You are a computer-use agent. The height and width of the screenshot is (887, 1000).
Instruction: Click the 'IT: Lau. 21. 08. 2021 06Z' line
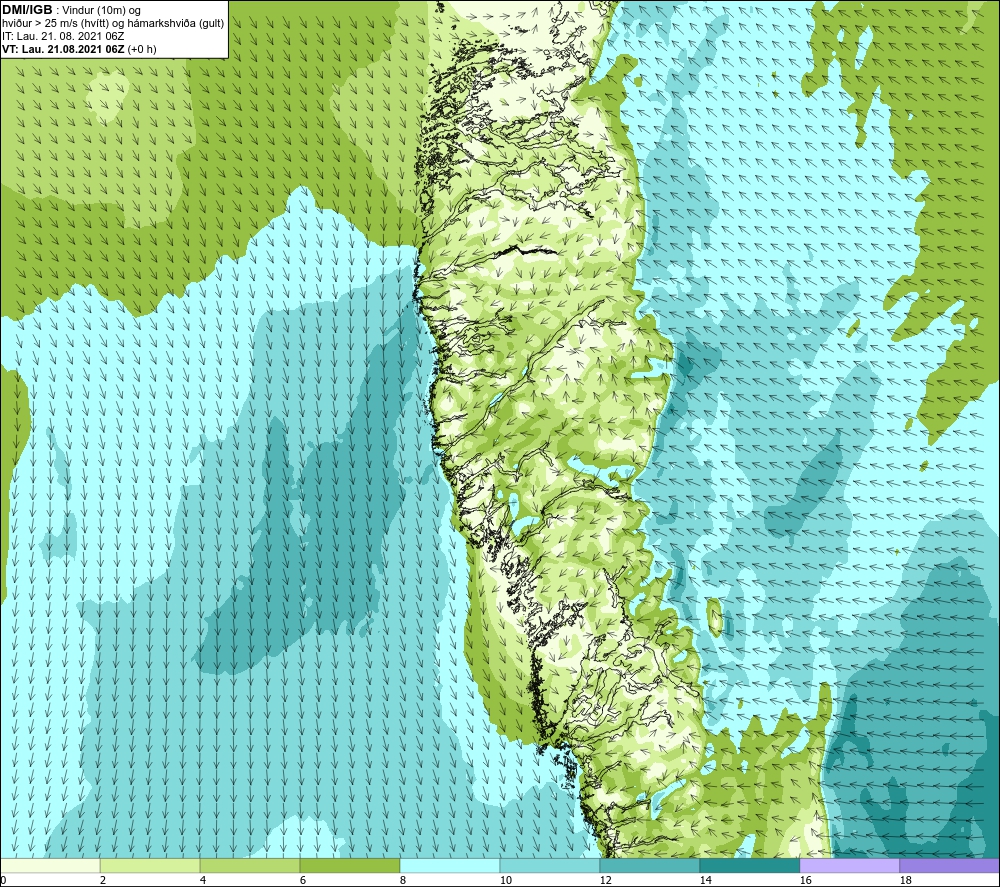pyautogui.click(x=63, y=36)
